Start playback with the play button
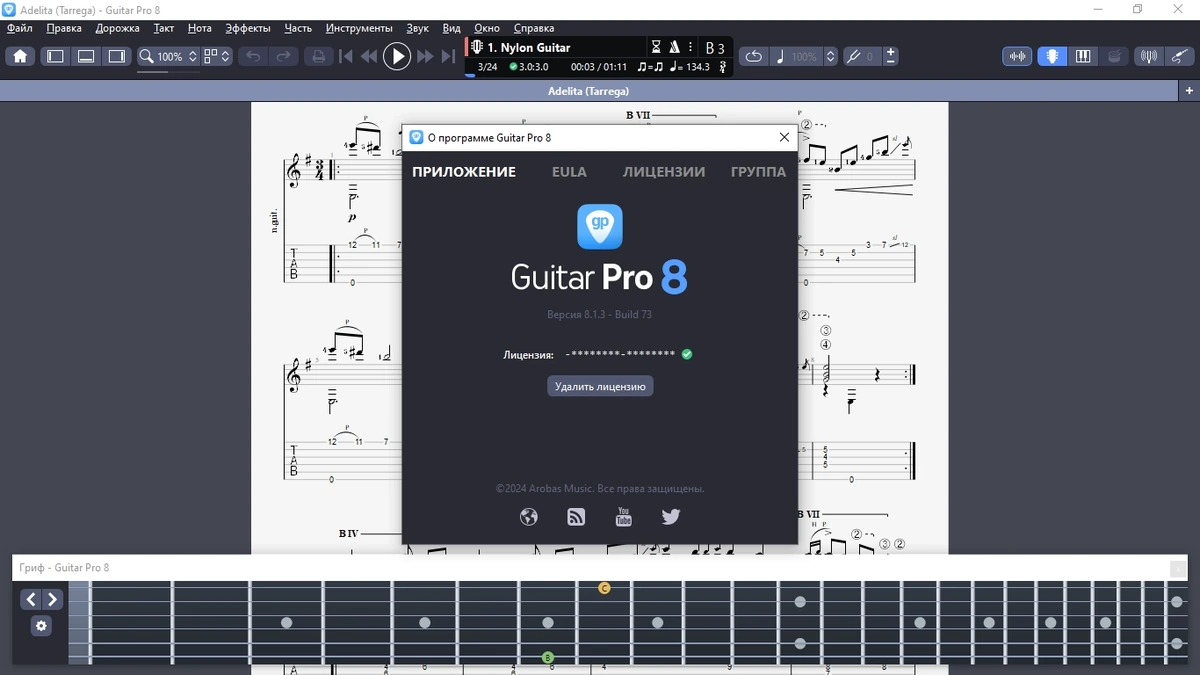The height and width of the screenshot is (675, 1200). (397, 57)
